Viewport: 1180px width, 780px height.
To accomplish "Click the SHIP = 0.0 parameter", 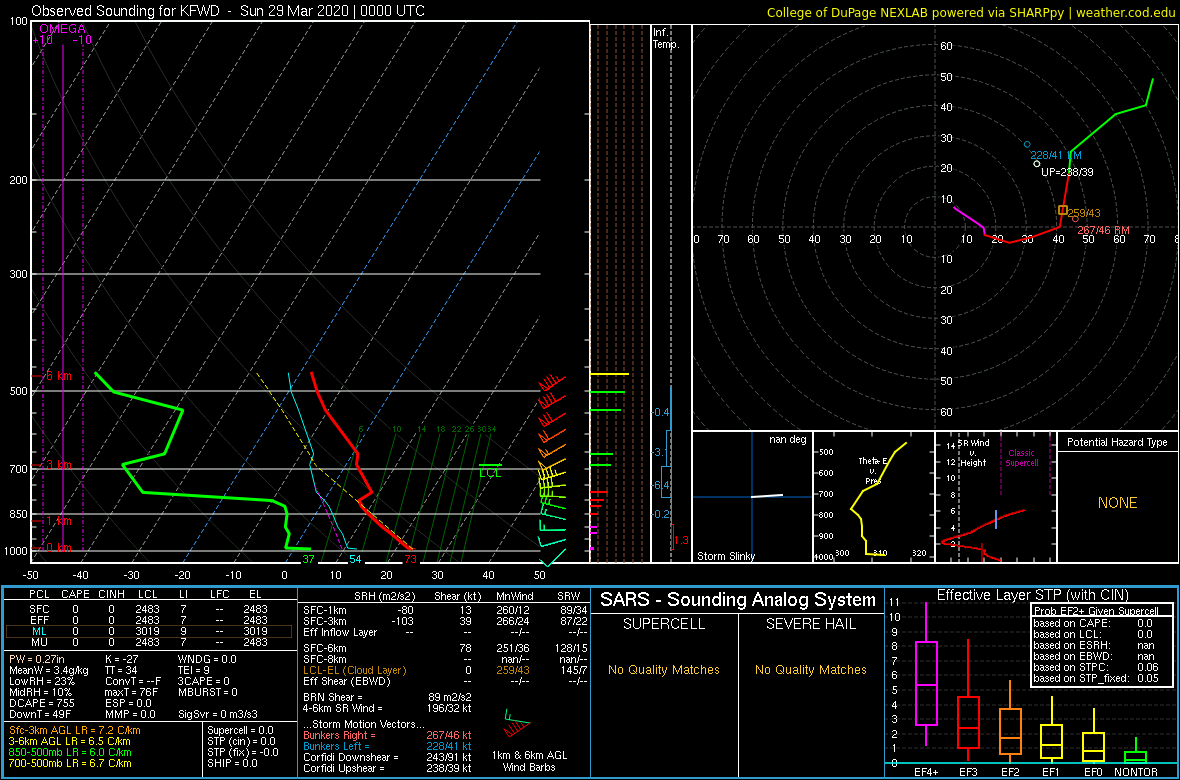I will tap(233, 762).
